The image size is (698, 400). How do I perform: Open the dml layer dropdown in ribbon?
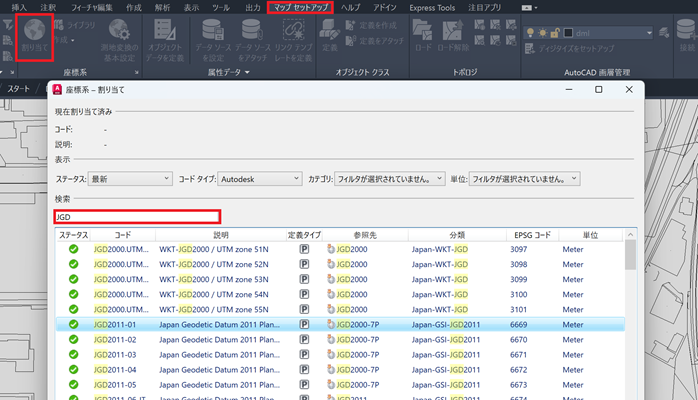tap(649, 33)
